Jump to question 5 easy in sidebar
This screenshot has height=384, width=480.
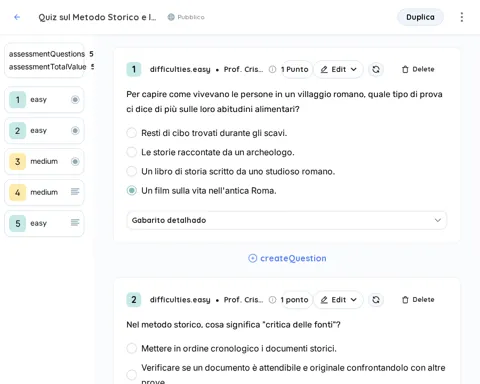pyautogui.click(x=44, y=223)
